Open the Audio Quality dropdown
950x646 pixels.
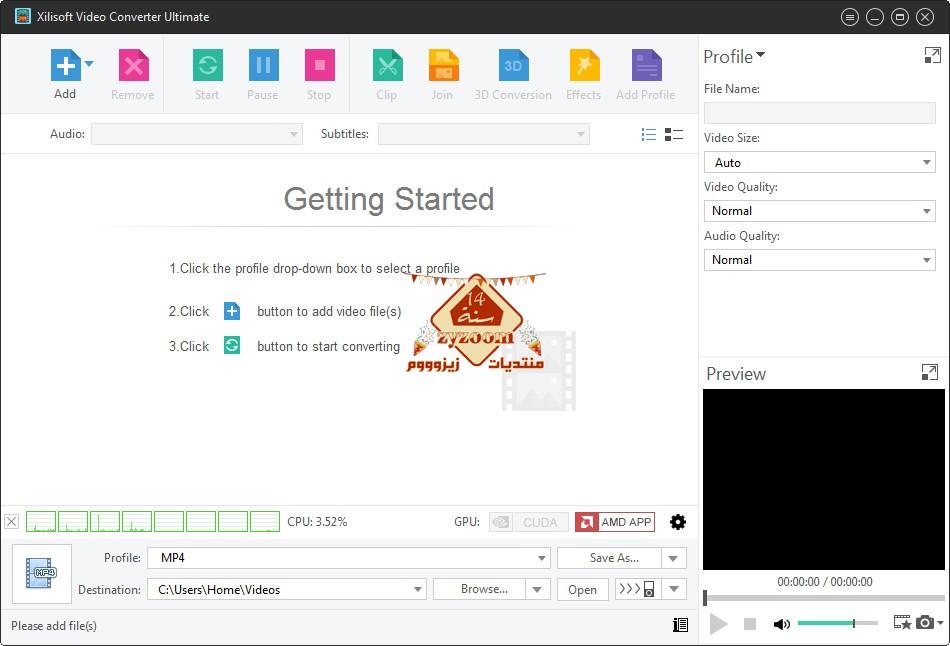820,260
